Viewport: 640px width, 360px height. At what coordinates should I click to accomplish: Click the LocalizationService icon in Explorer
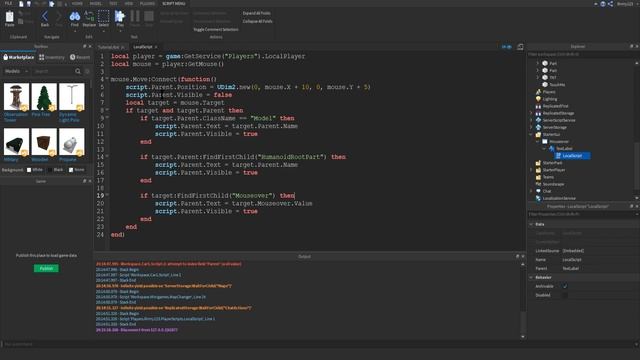coord(538,198)
